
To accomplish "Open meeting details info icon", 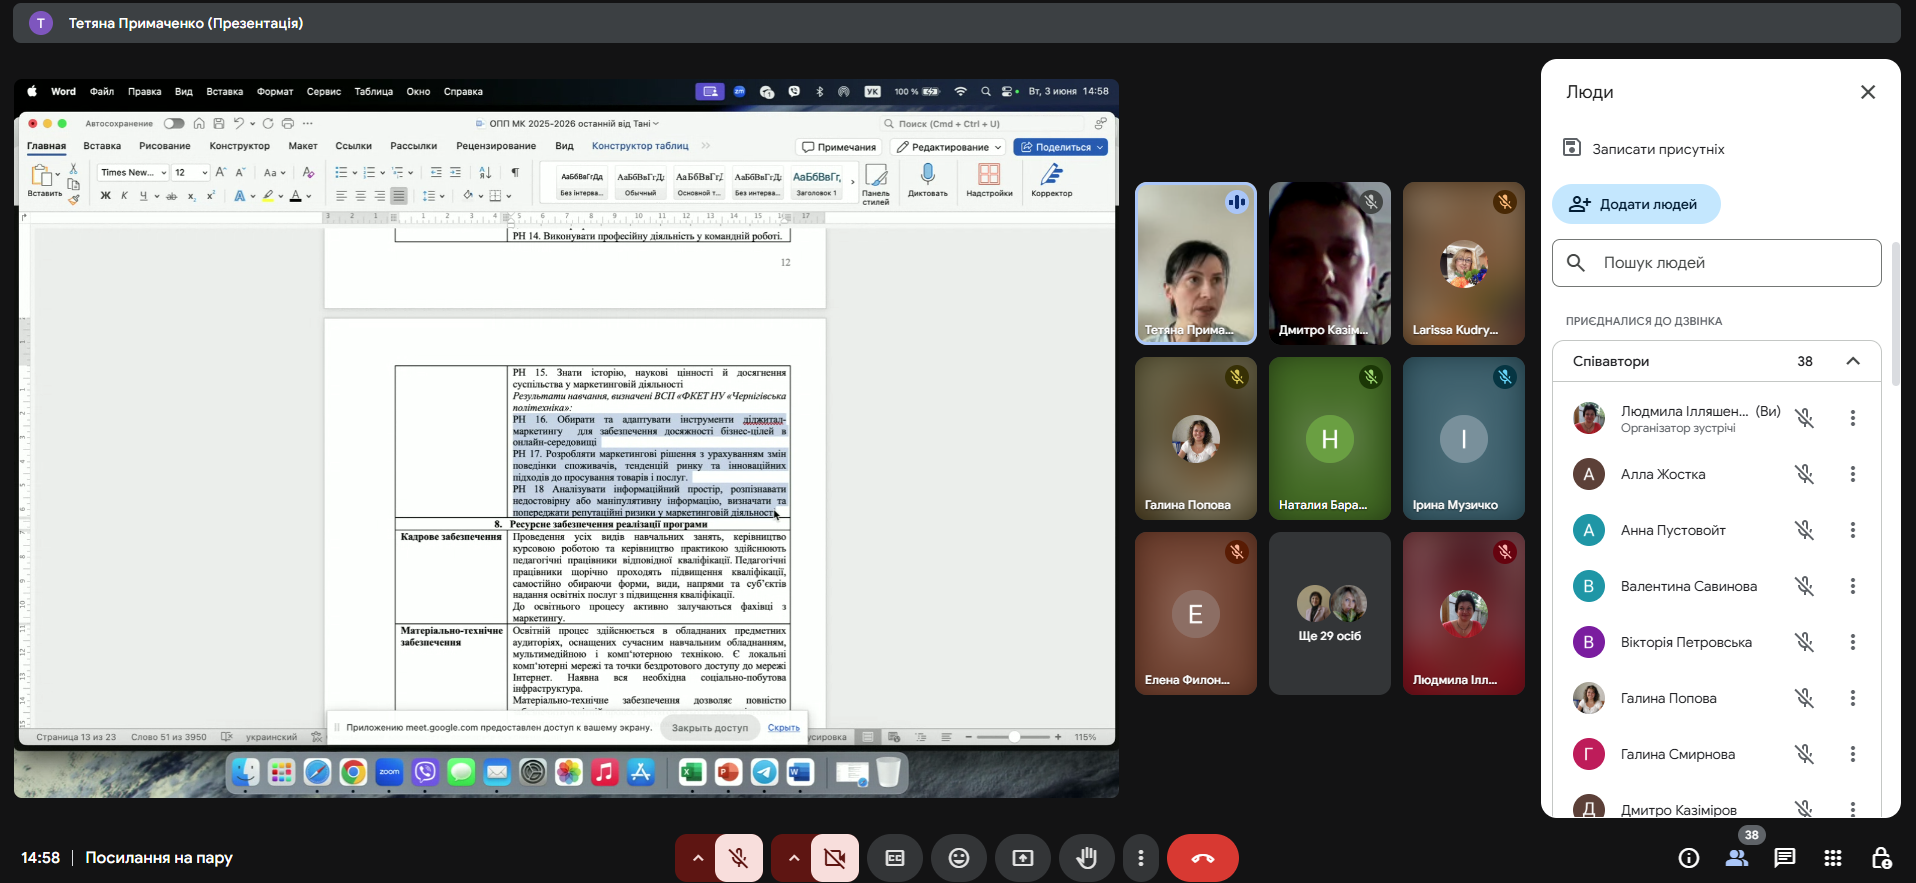I will (1689, 858).
